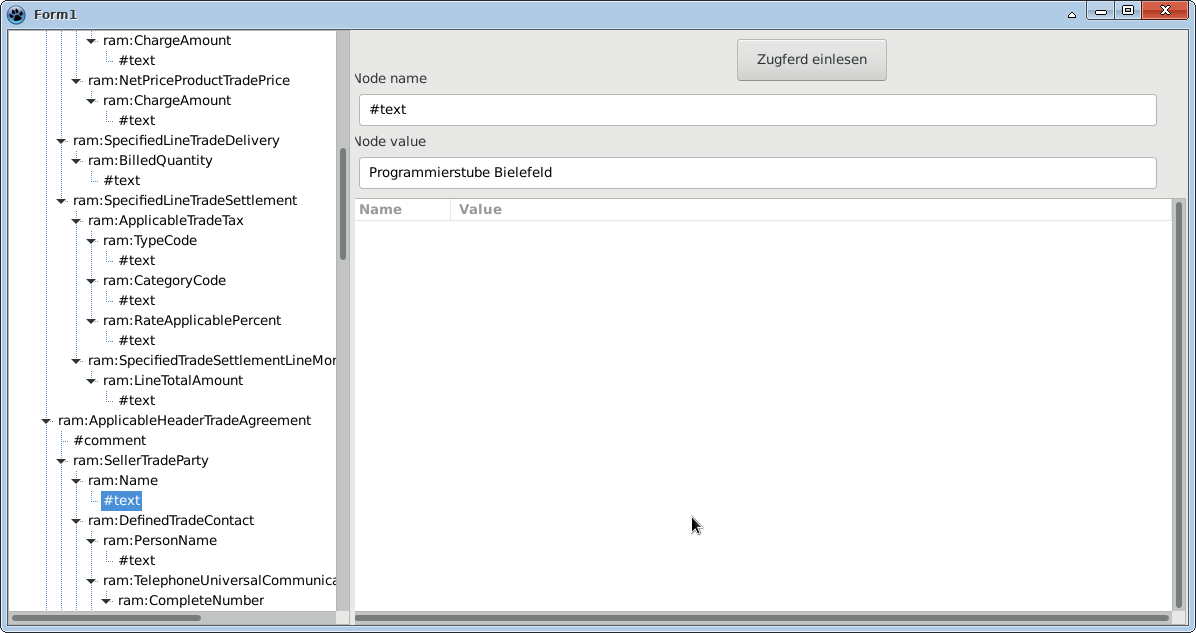Collapse the ram:Name node arrow

76,481
